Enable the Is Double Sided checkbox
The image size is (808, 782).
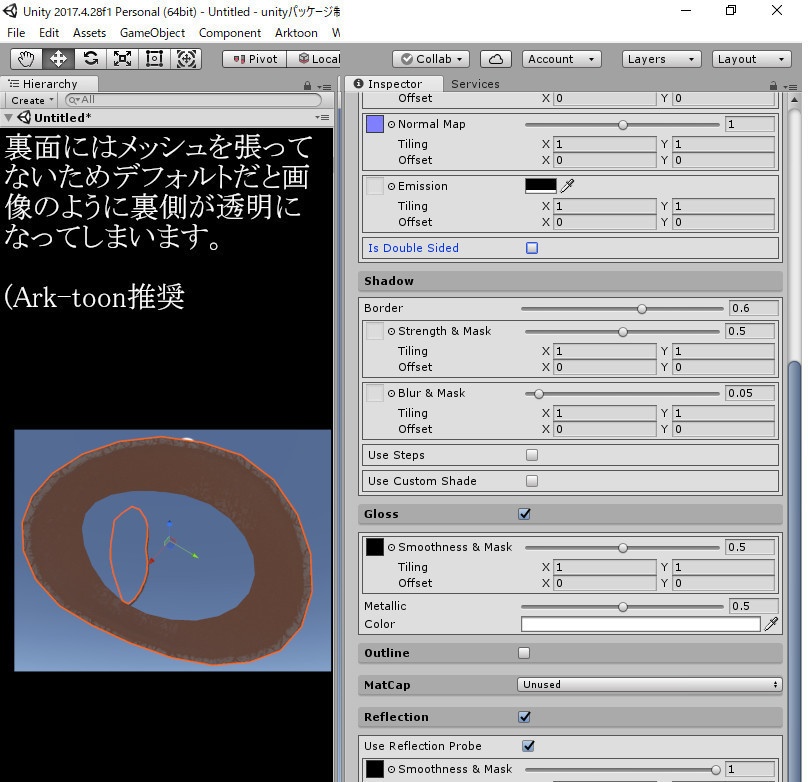[532, 248]
